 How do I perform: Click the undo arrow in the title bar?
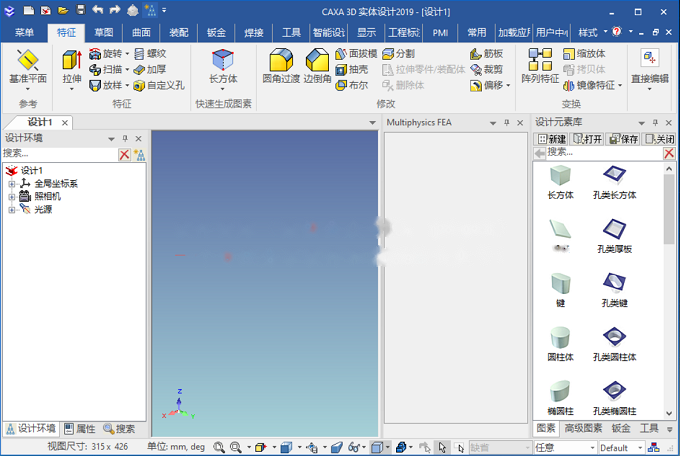[x=98, y=10]
